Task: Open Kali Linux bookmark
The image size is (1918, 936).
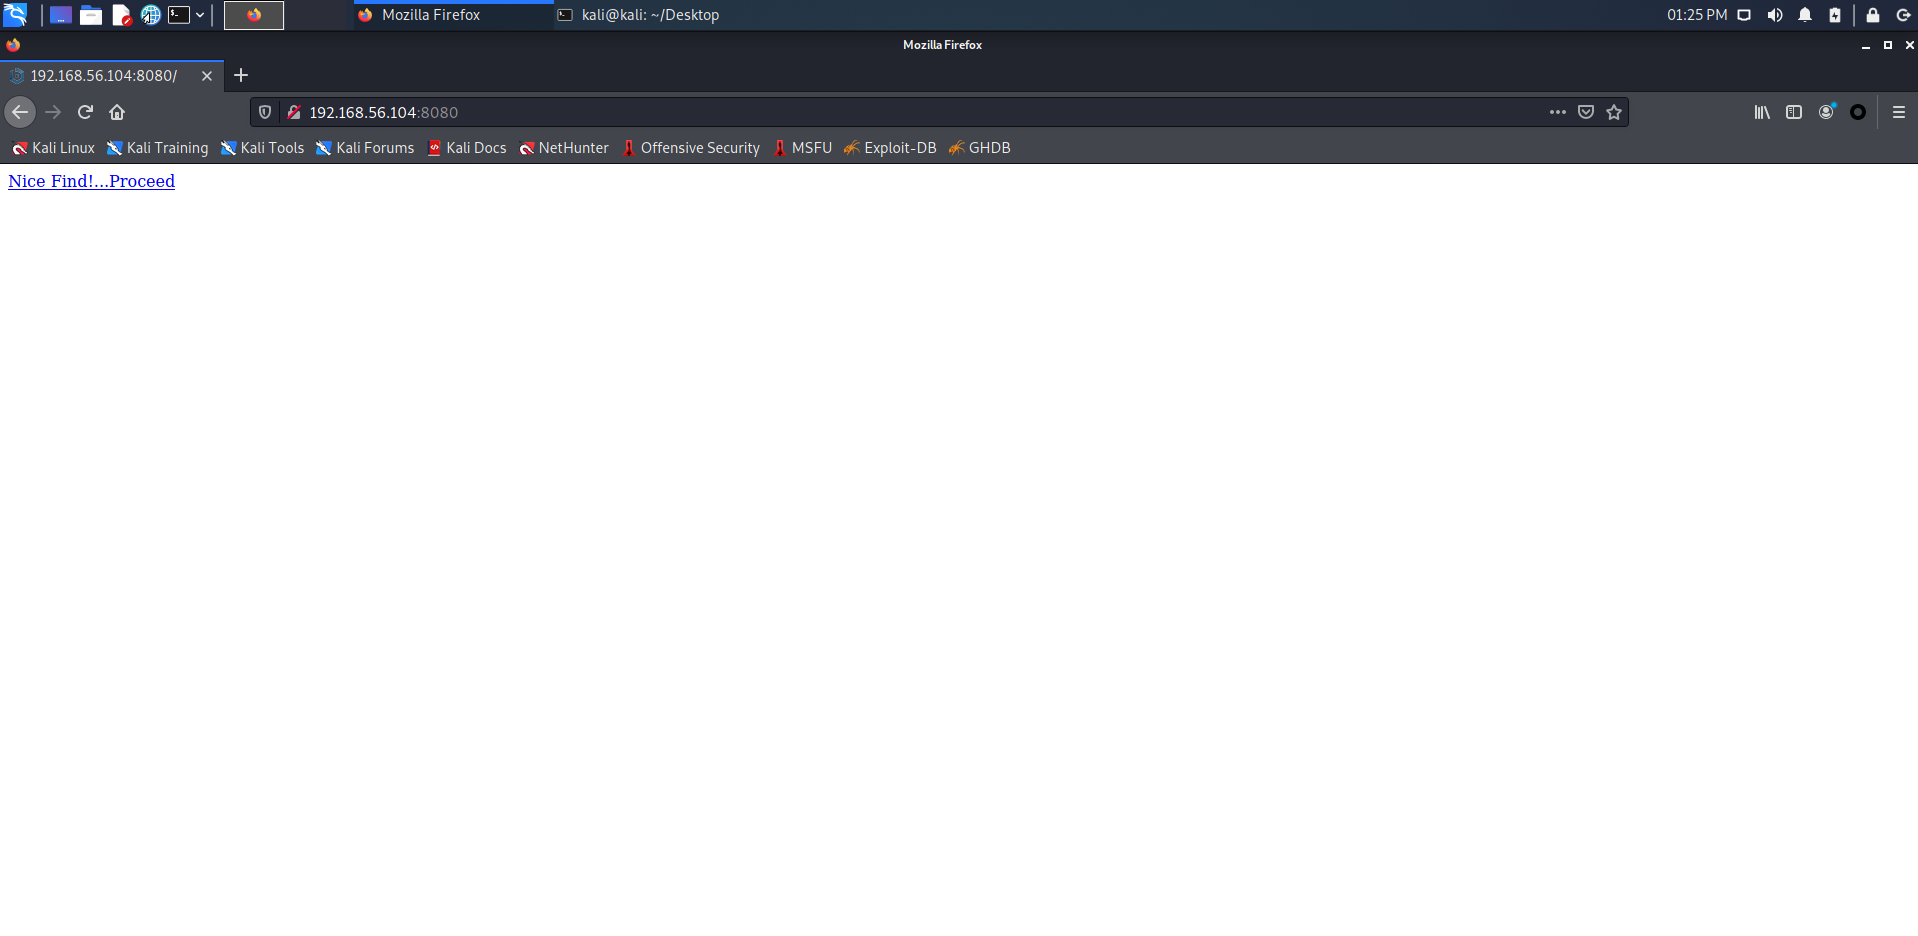Action: [53, 148]
